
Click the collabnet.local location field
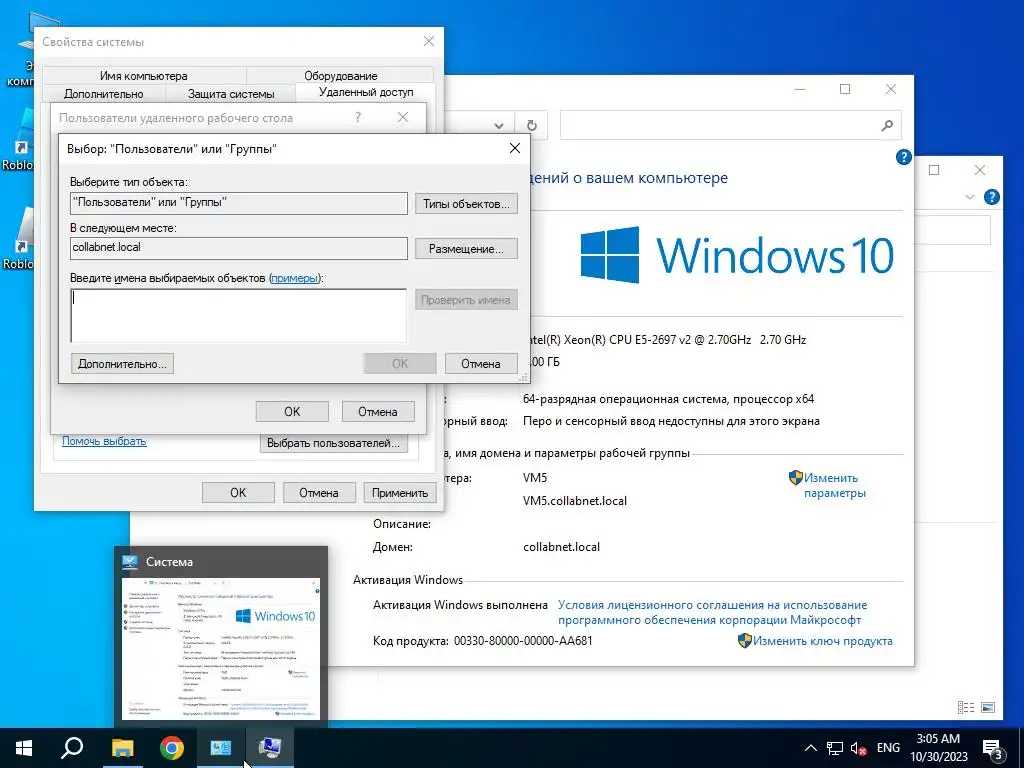click(x=238, y=248)
